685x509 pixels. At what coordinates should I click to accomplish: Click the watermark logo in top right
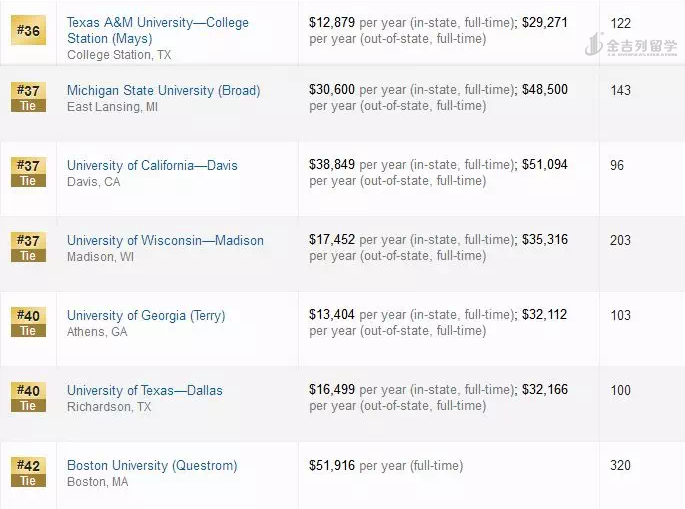[630, 46]
